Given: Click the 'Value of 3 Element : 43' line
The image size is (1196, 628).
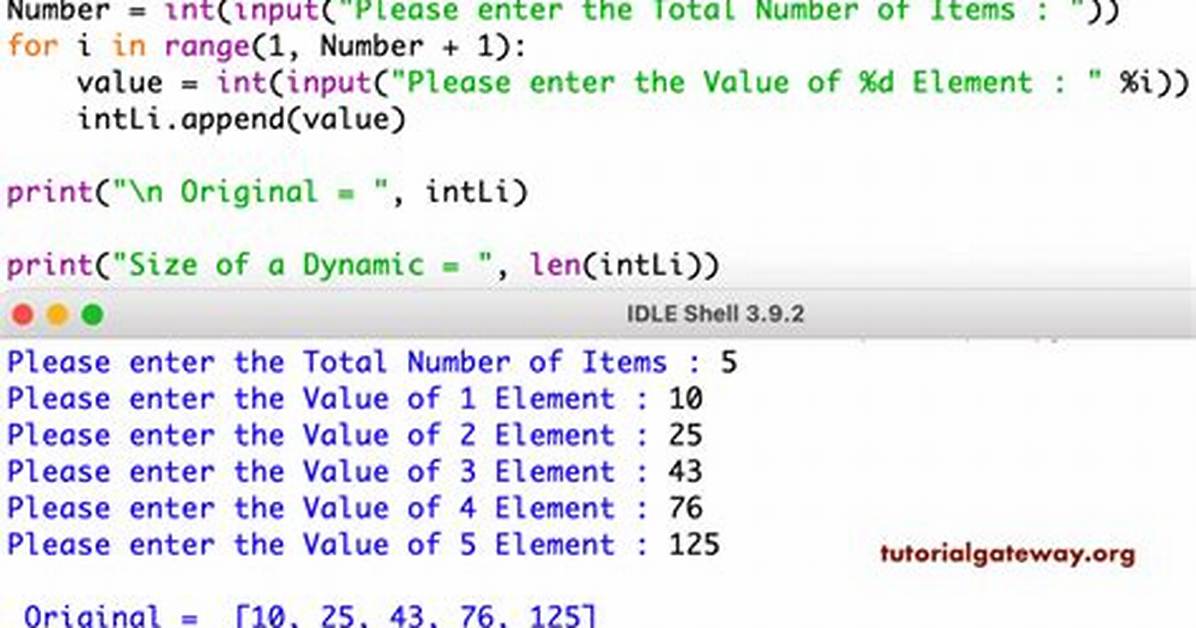Looking at the screenshot, I should click(355, 472).
